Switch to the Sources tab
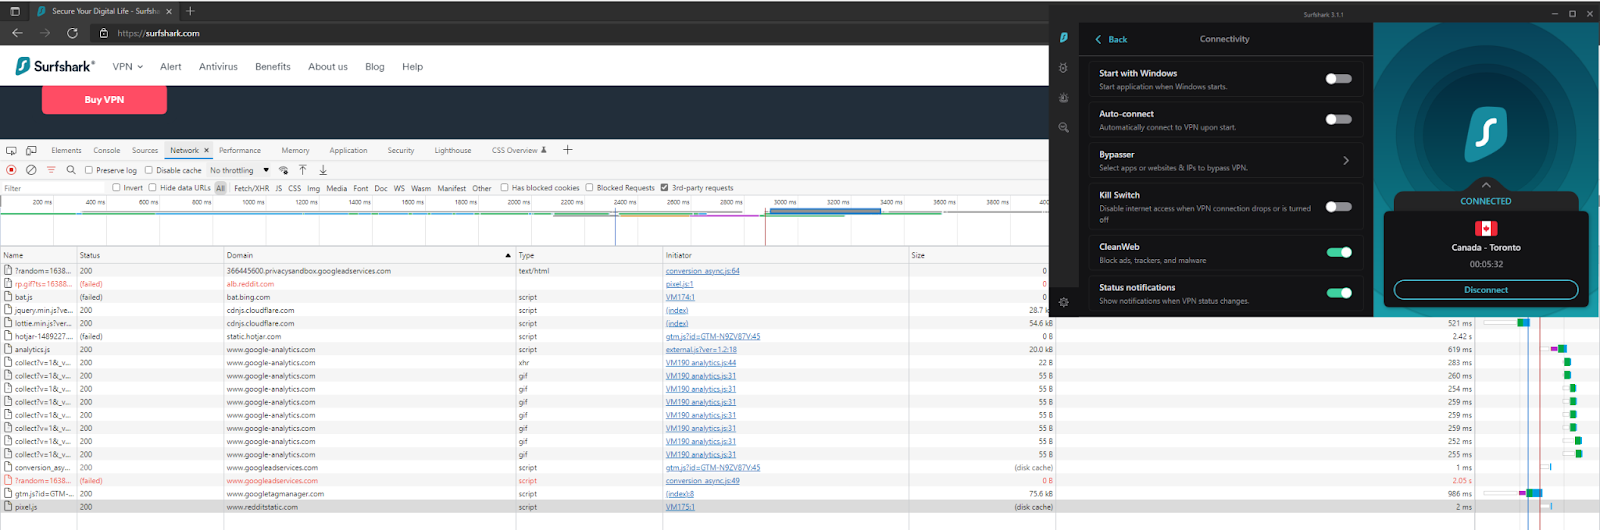The width and height of the screenshot is (1600, 530). (x=145, y=151)
